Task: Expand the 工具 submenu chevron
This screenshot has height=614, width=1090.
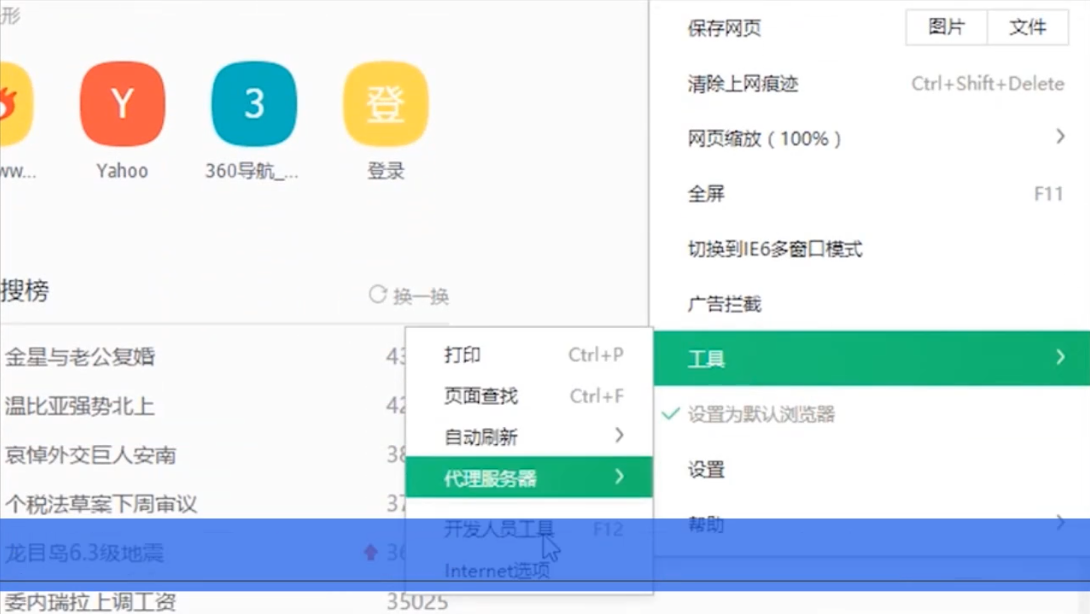Action: [1060, 357]
